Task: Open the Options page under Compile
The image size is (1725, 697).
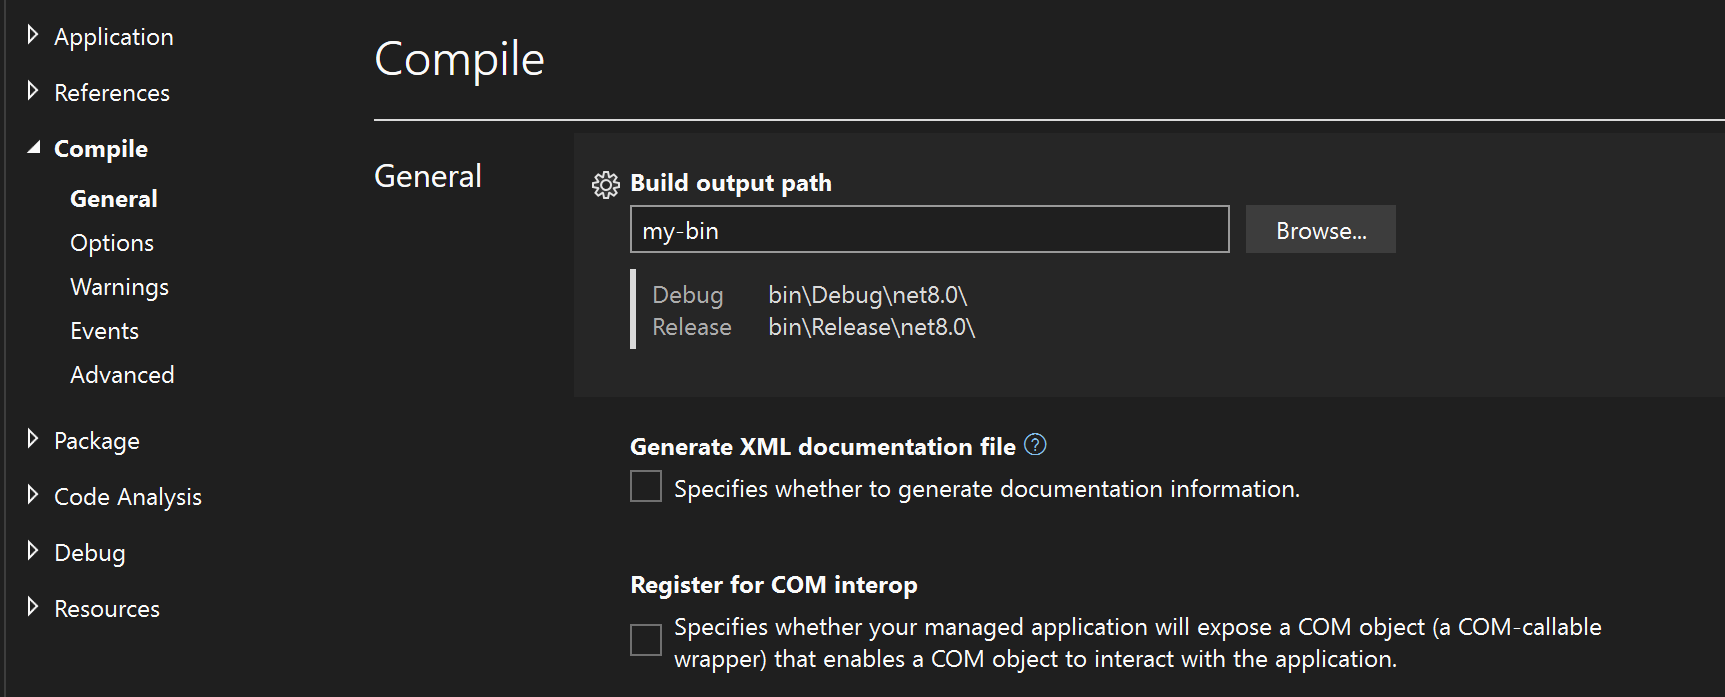Action: click(112, 243)
